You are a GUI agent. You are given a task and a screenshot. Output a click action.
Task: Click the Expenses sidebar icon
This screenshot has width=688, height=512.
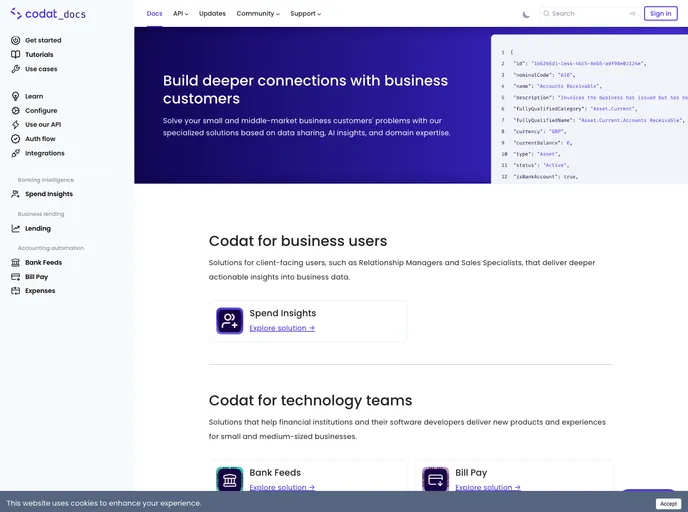(x=15, y=290)
